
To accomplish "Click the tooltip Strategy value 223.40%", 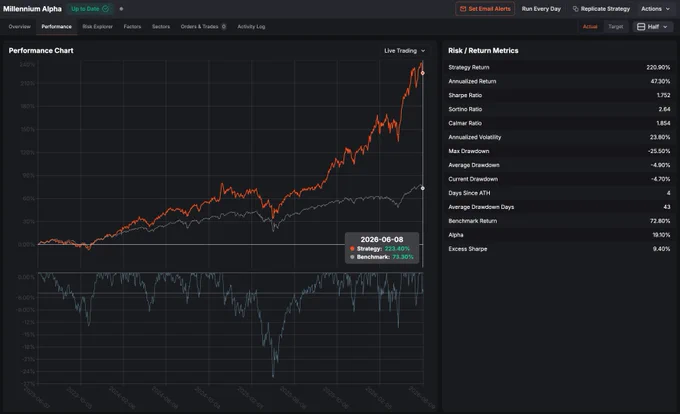I will [397, 249].
